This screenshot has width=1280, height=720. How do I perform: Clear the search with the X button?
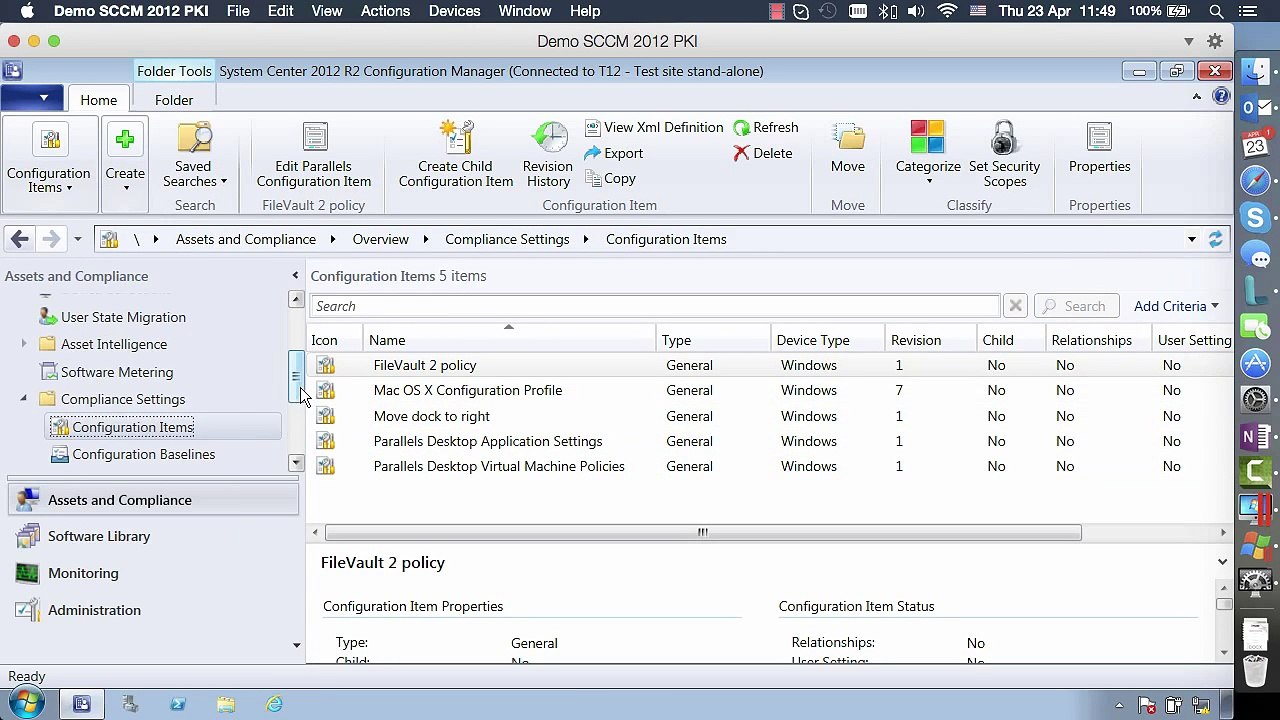tap(1015, 306)
